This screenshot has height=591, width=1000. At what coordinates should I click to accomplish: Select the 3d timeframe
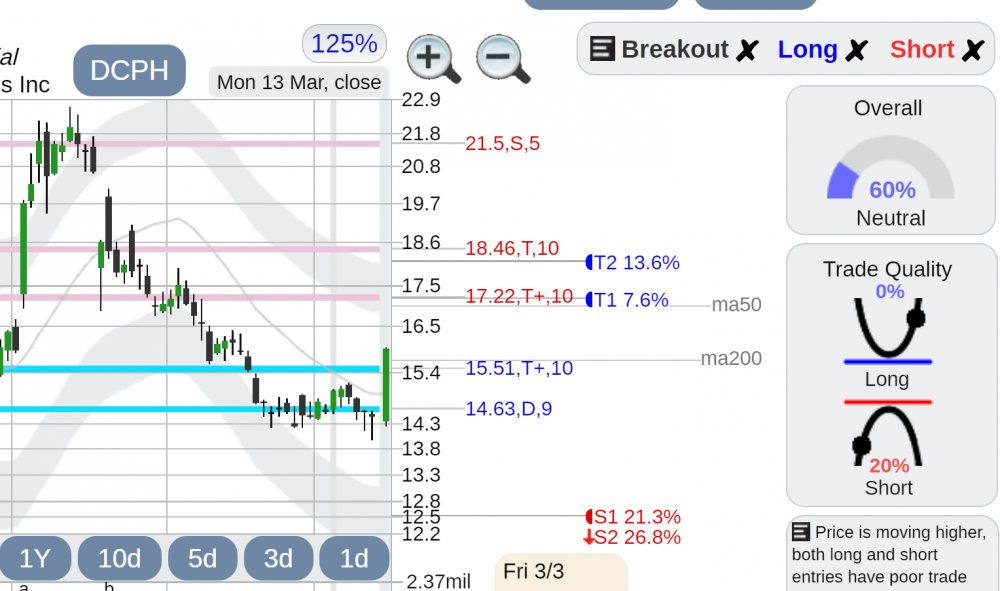pyautogui.click(x=278, y=558)
